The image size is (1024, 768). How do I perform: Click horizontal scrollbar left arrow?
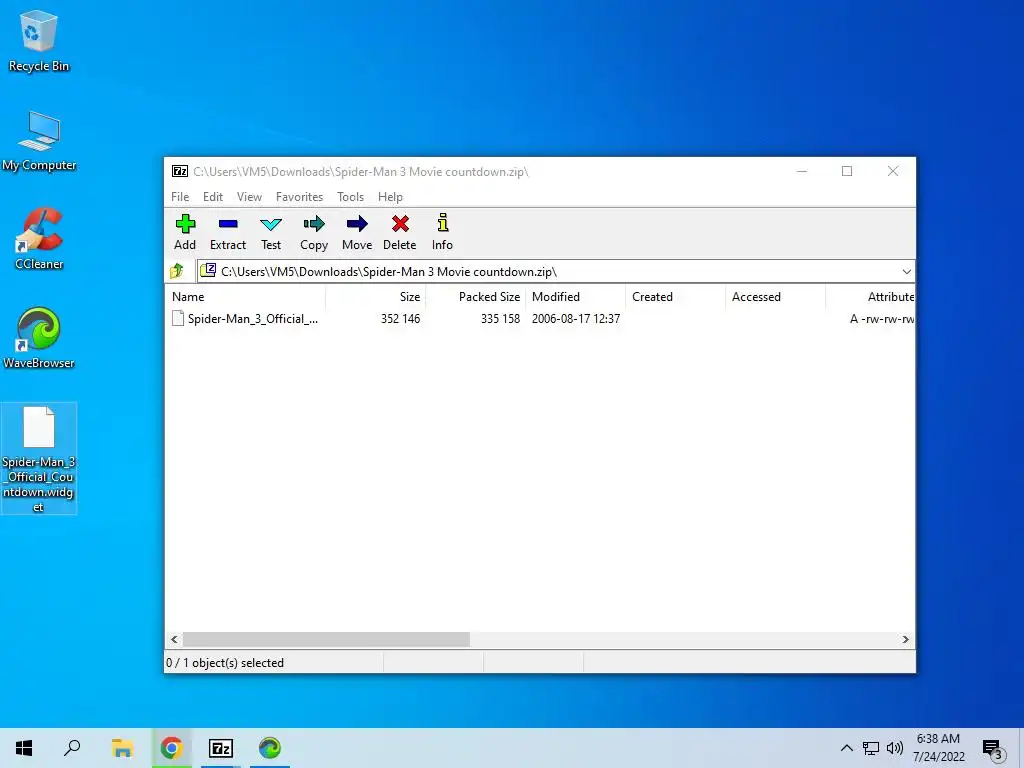pyautogui.click(x=174, y=639)
